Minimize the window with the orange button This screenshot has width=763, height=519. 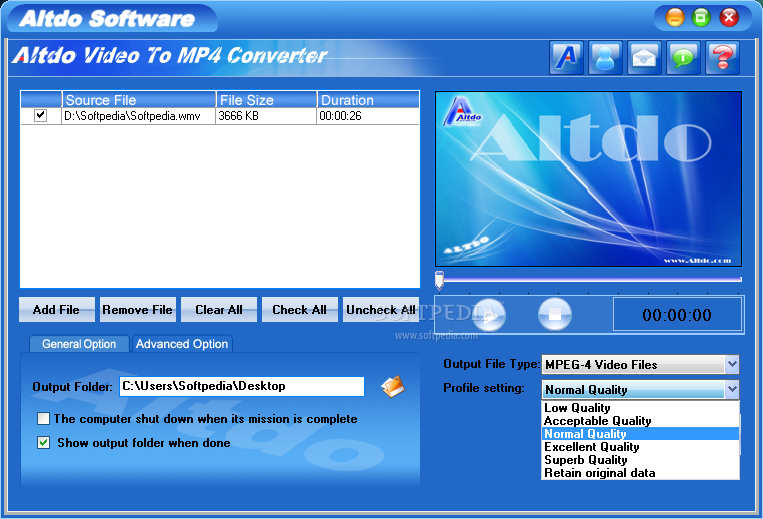coord(674,18)
